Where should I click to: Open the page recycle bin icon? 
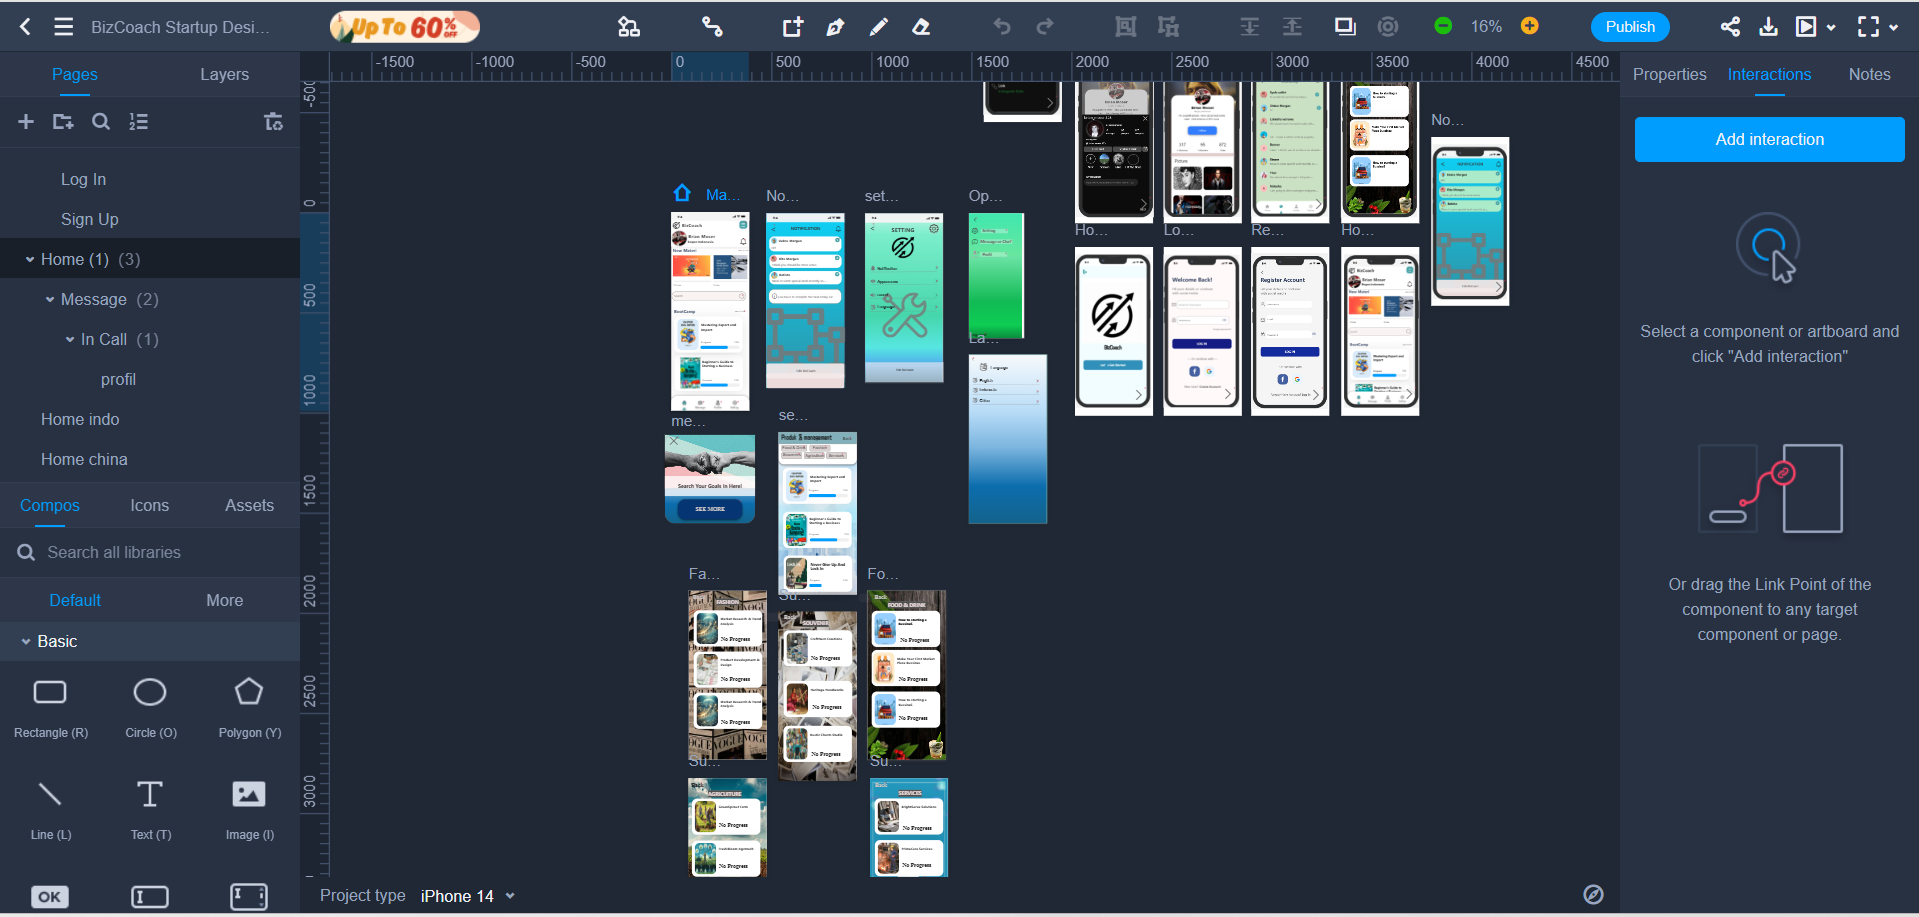pos(273,122)
